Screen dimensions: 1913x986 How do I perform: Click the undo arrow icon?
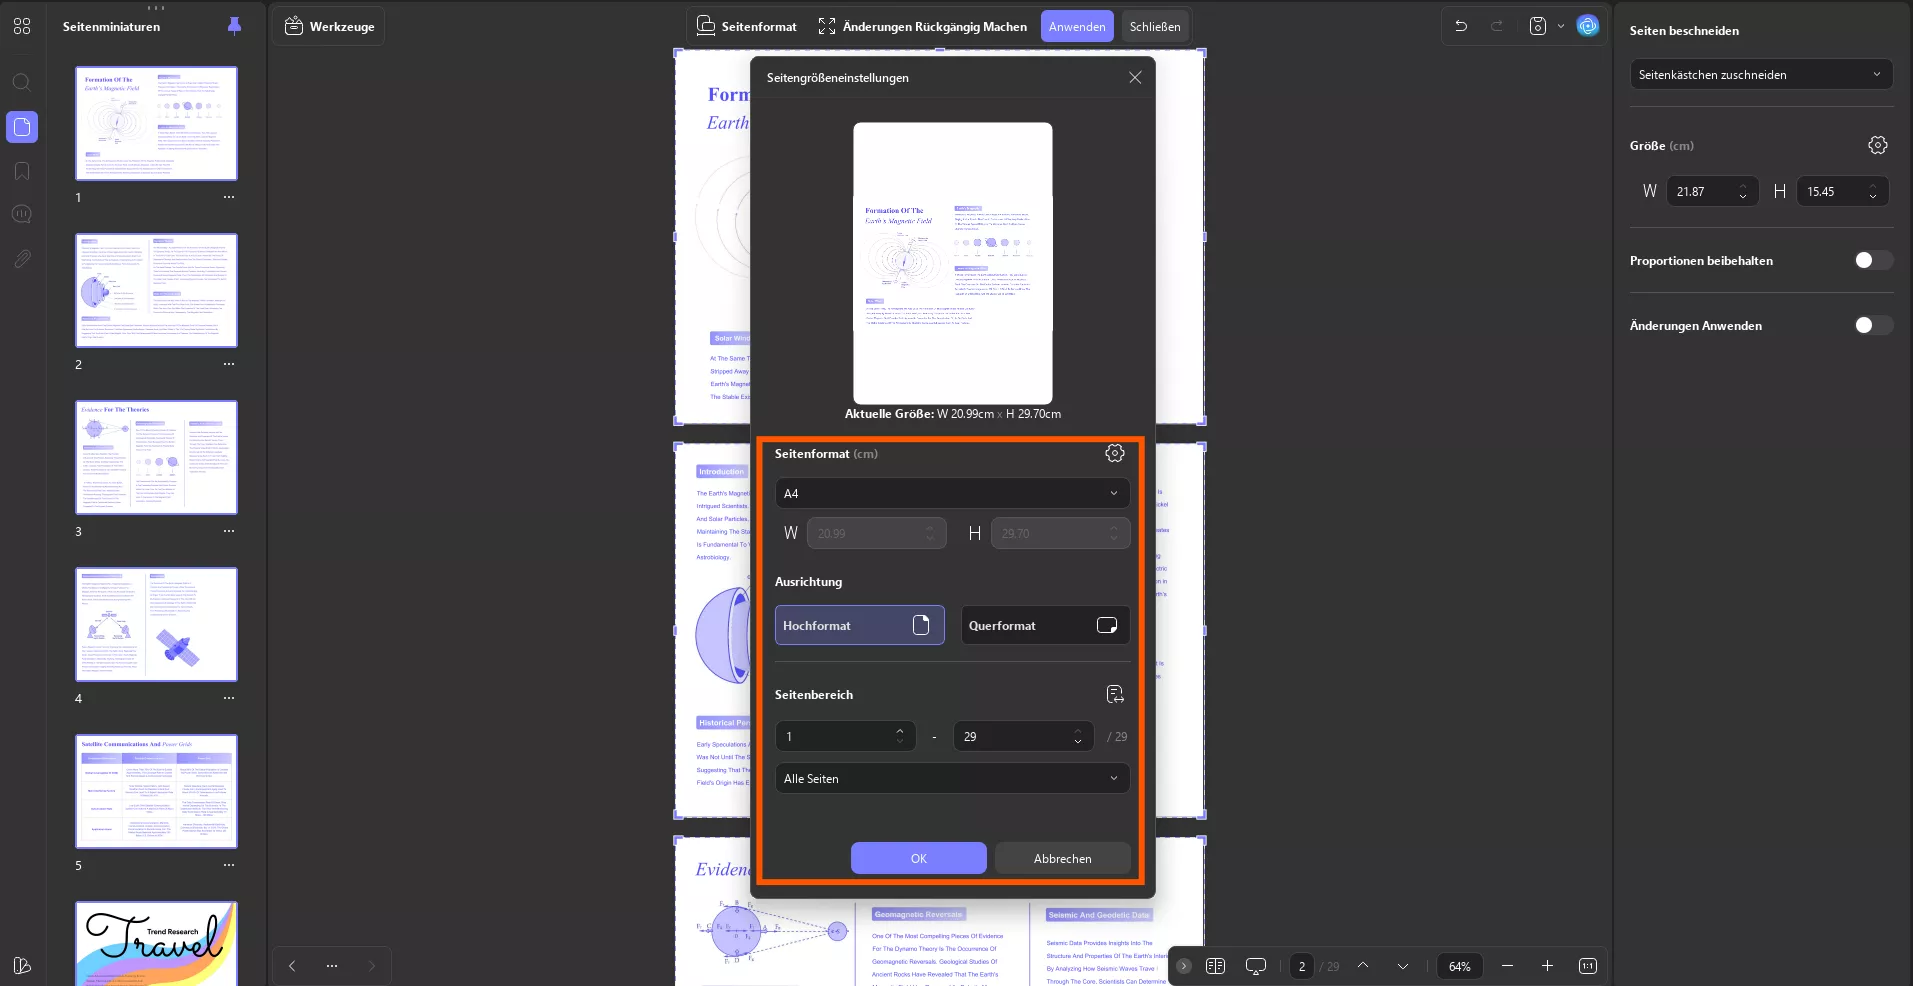click(x=1461, y=26)
